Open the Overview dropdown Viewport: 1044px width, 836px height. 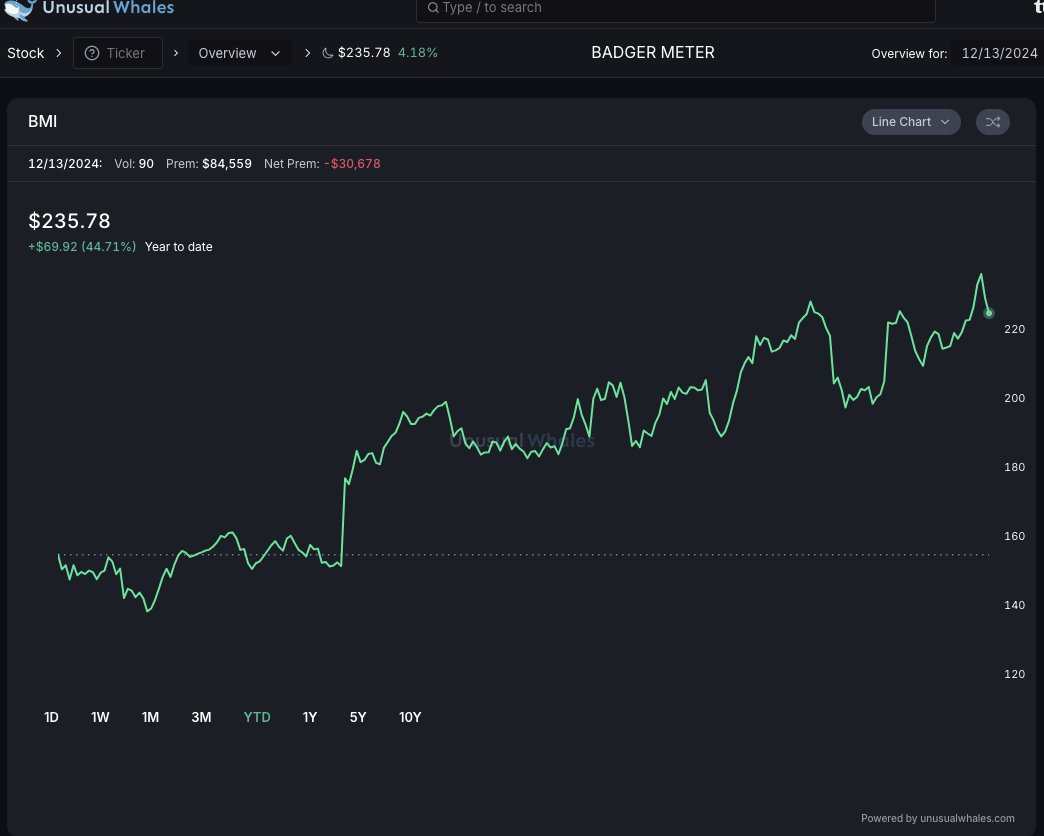[x=239, y=53]
